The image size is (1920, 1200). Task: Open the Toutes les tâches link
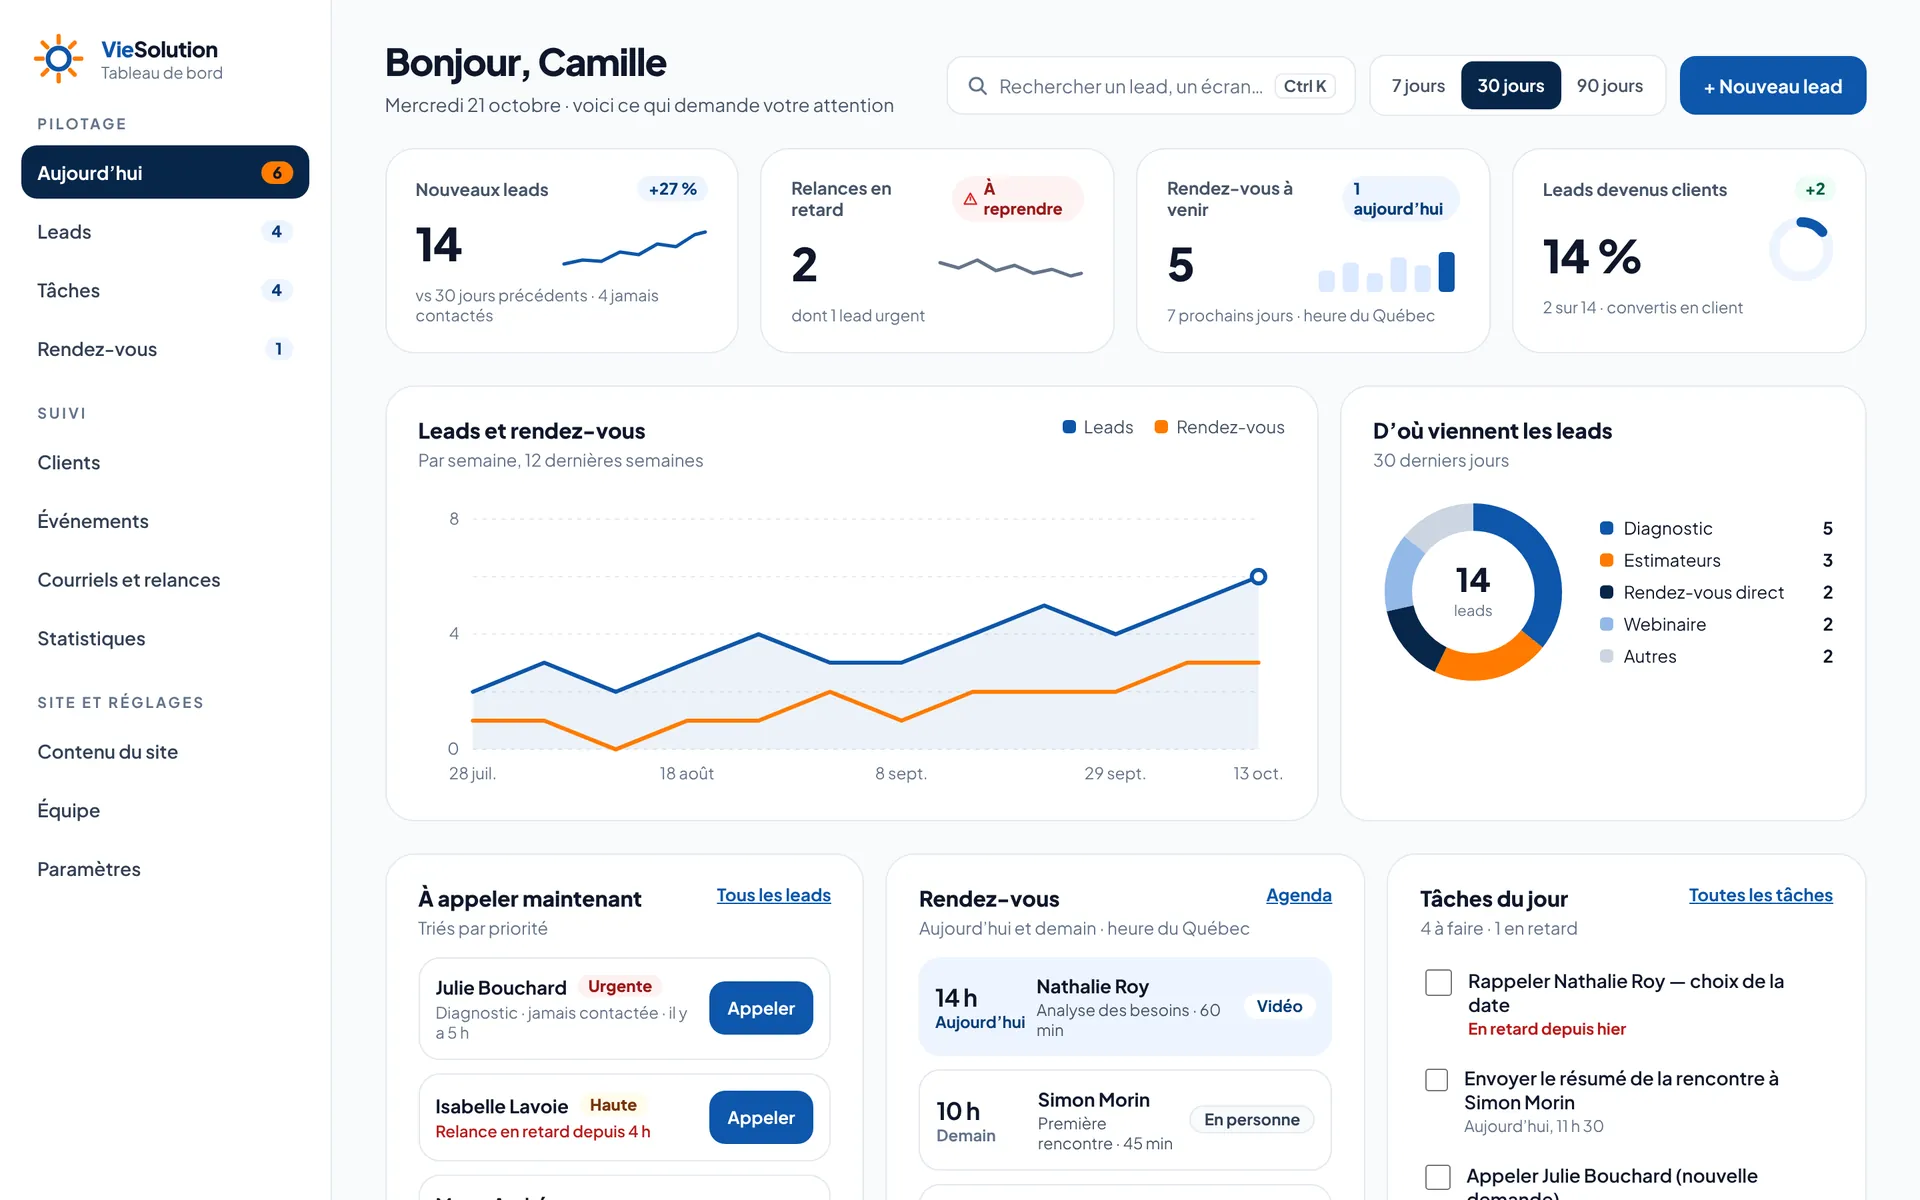[1760, 895]
